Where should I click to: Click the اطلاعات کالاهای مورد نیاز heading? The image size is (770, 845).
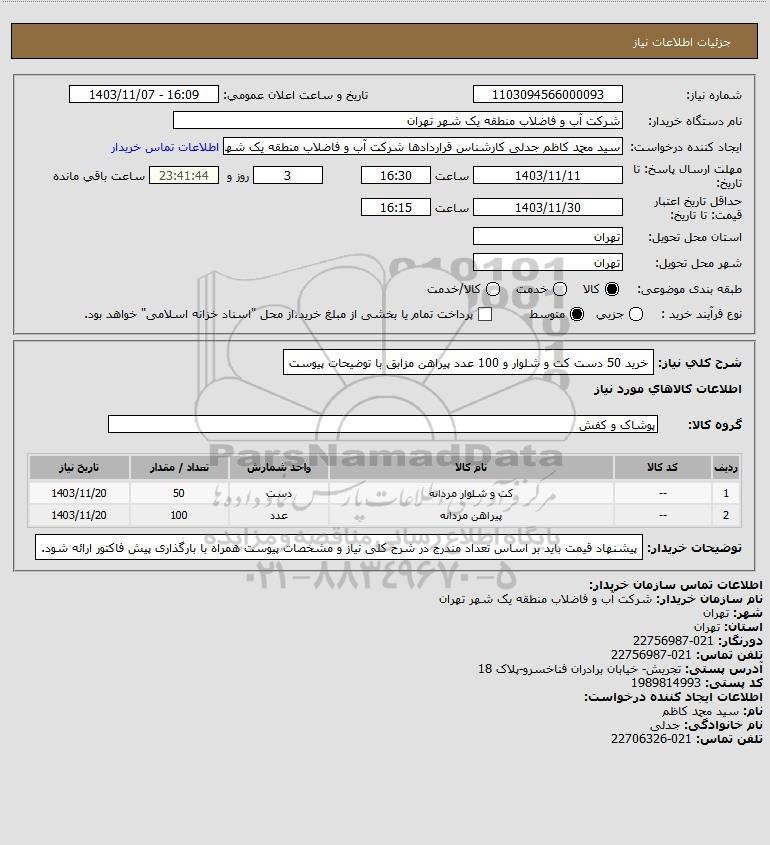668,389
